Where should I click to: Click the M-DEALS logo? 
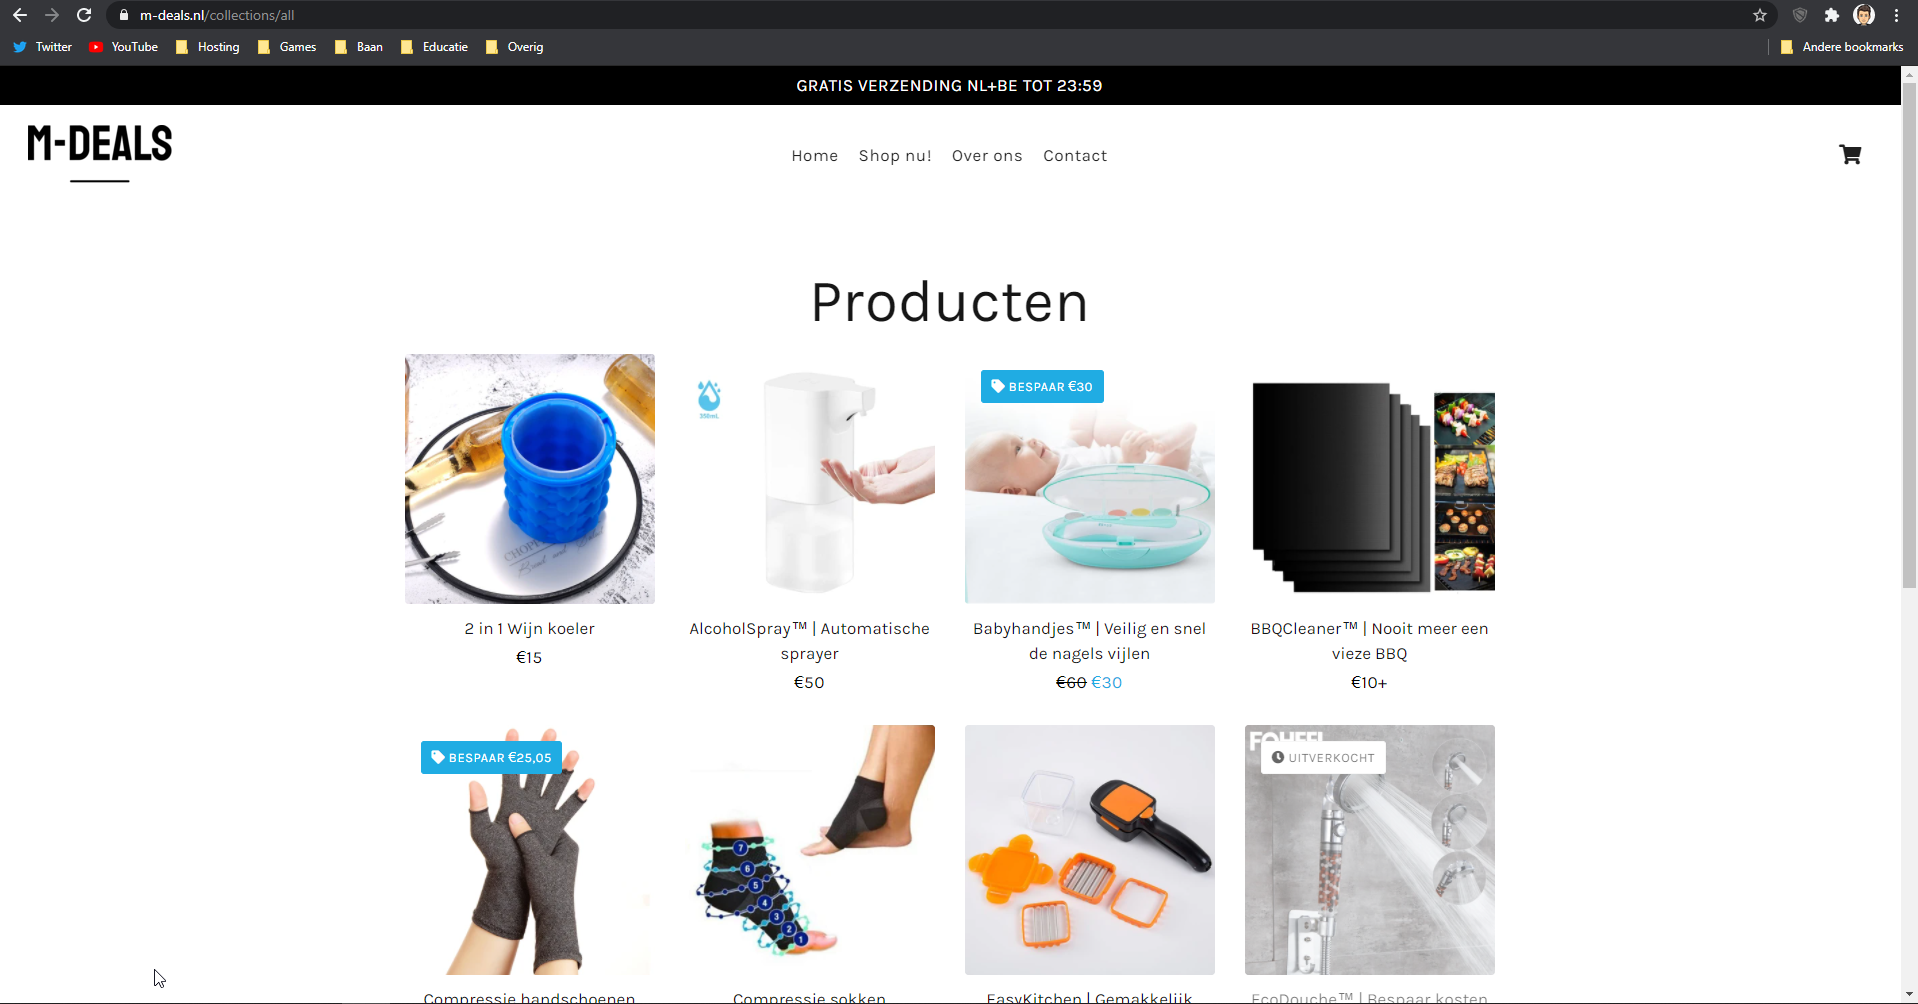(x=100, y=144)
